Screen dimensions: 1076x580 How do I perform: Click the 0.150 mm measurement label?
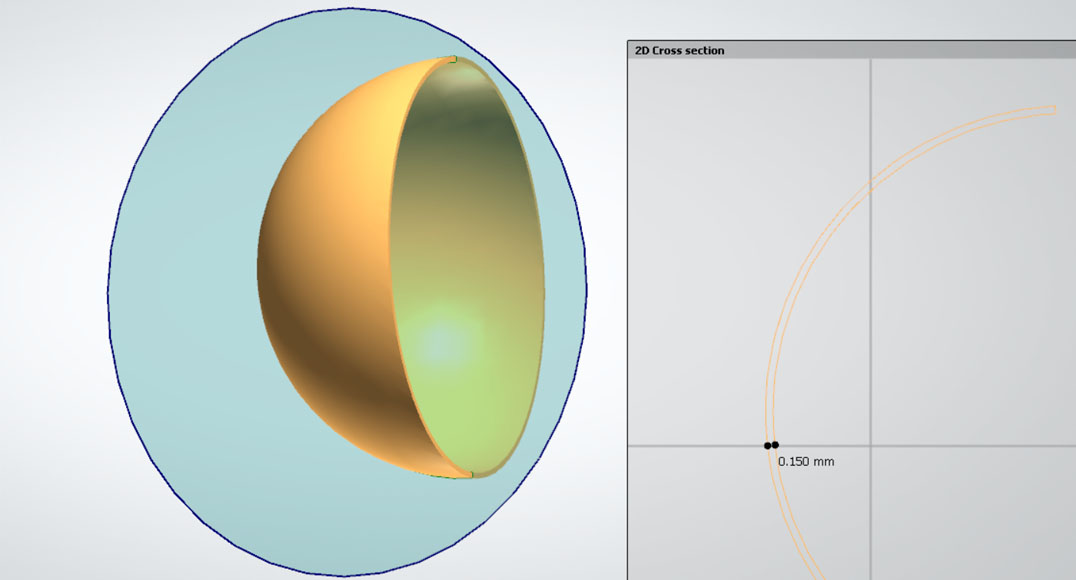click(806, 461)
